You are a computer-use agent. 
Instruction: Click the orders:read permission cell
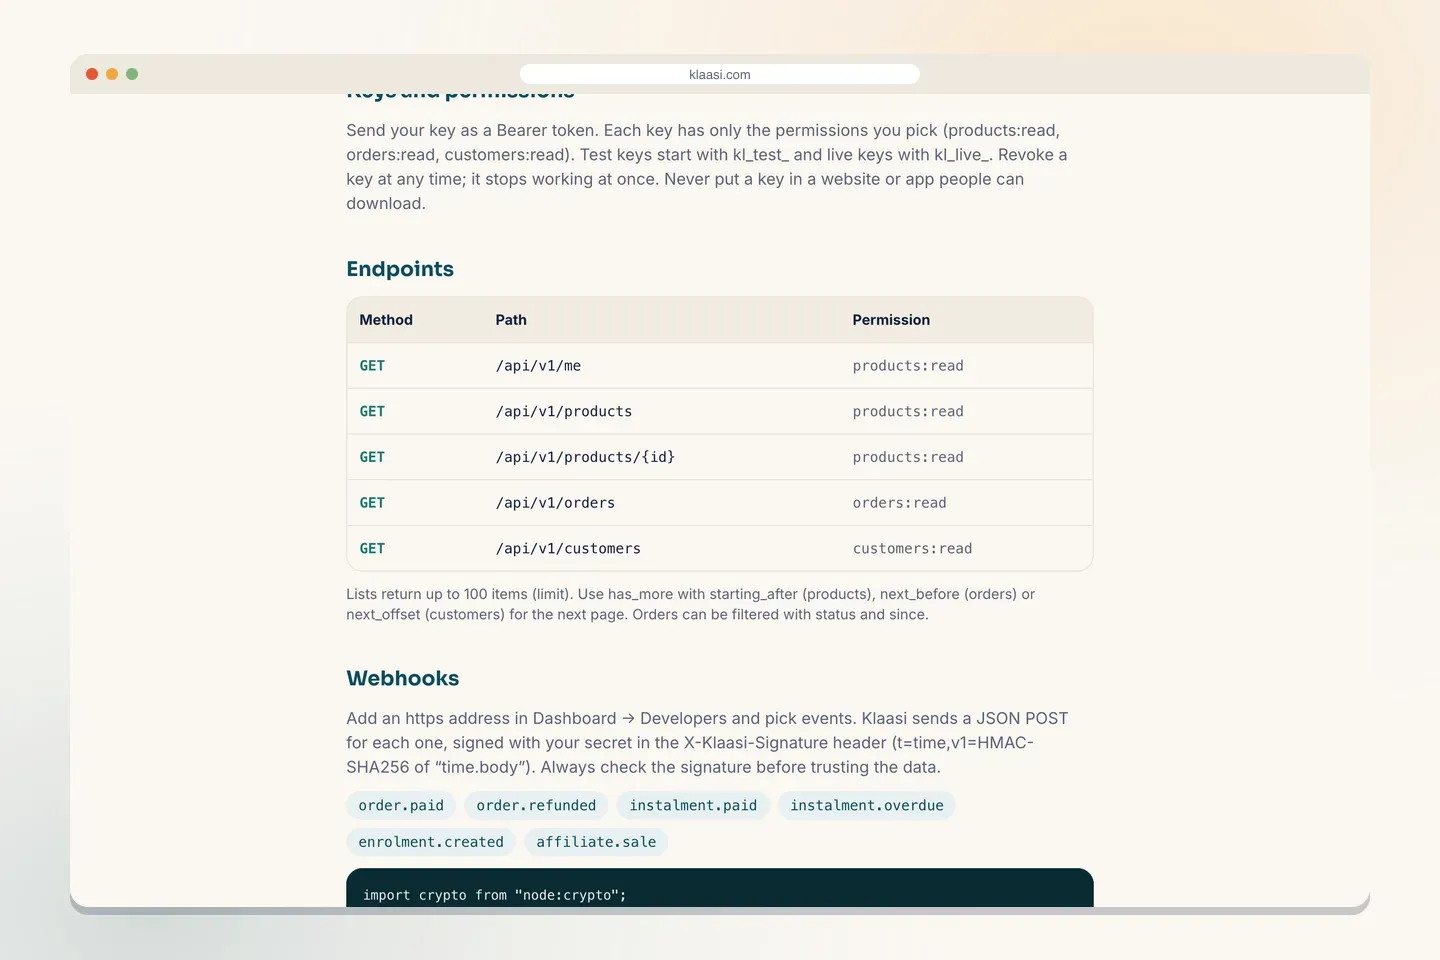click(899, 503)
